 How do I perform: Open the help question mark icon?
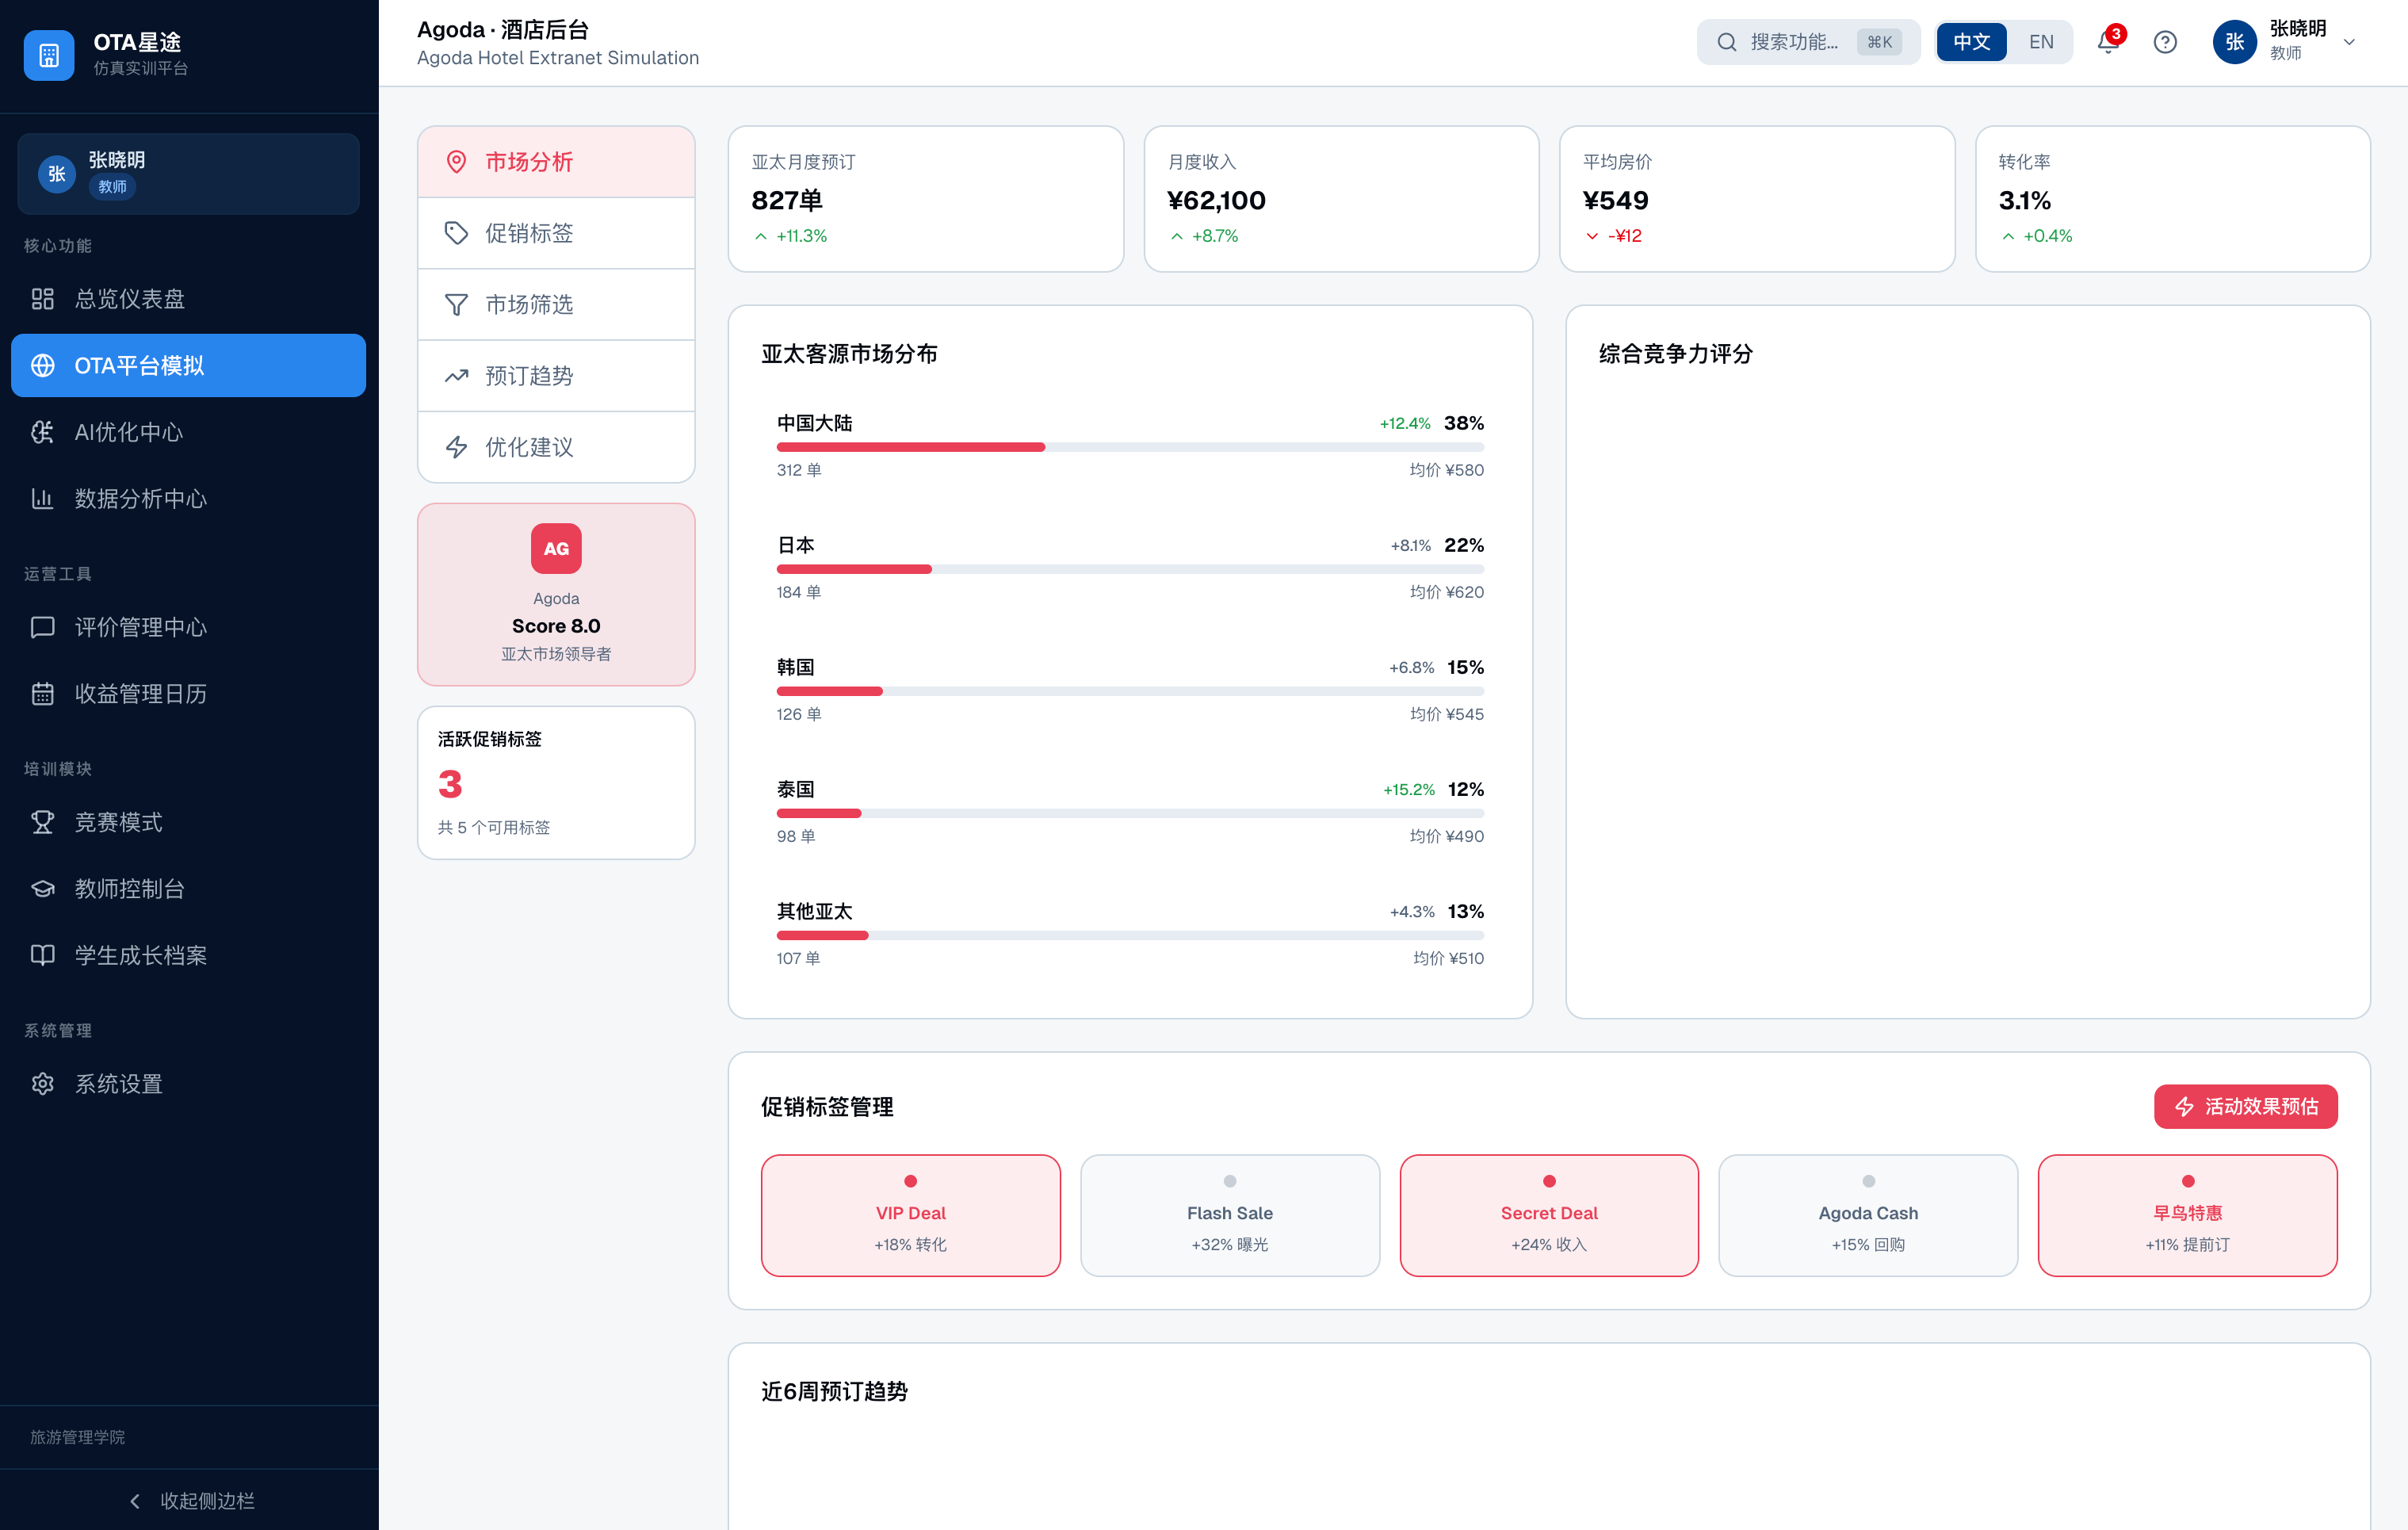pos(2165,42)
